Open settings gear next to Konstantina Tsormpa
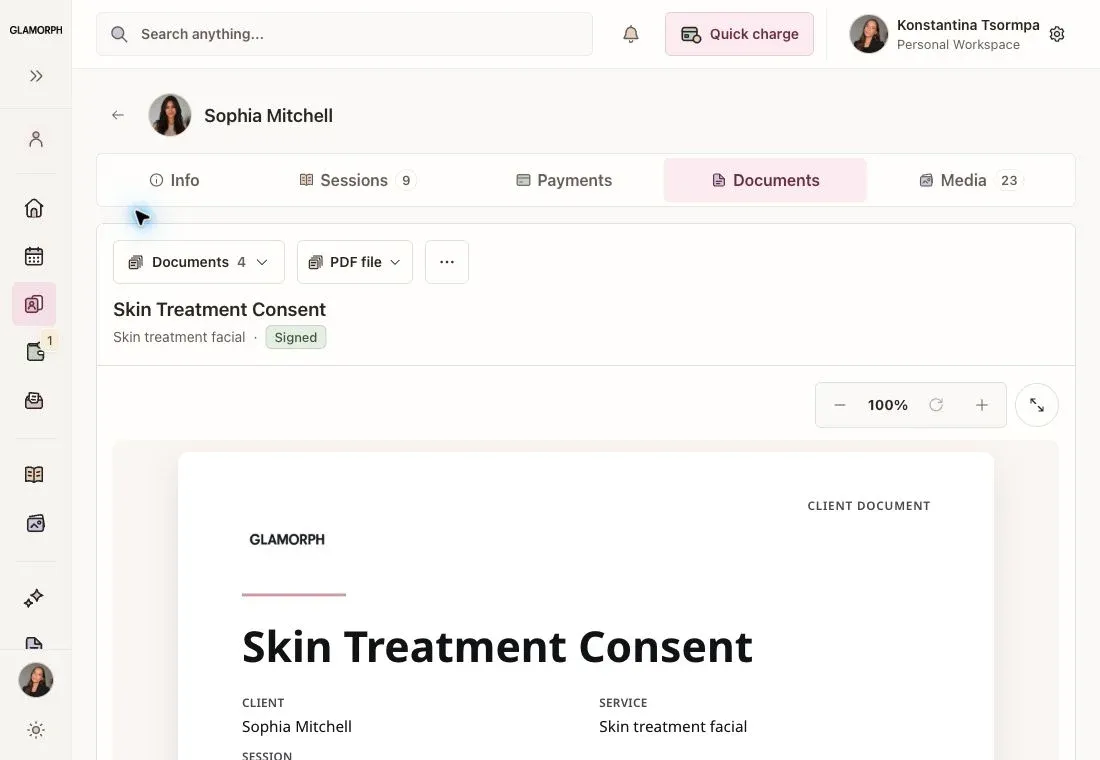This screenshot has width=1100, height=760. 1057,34
